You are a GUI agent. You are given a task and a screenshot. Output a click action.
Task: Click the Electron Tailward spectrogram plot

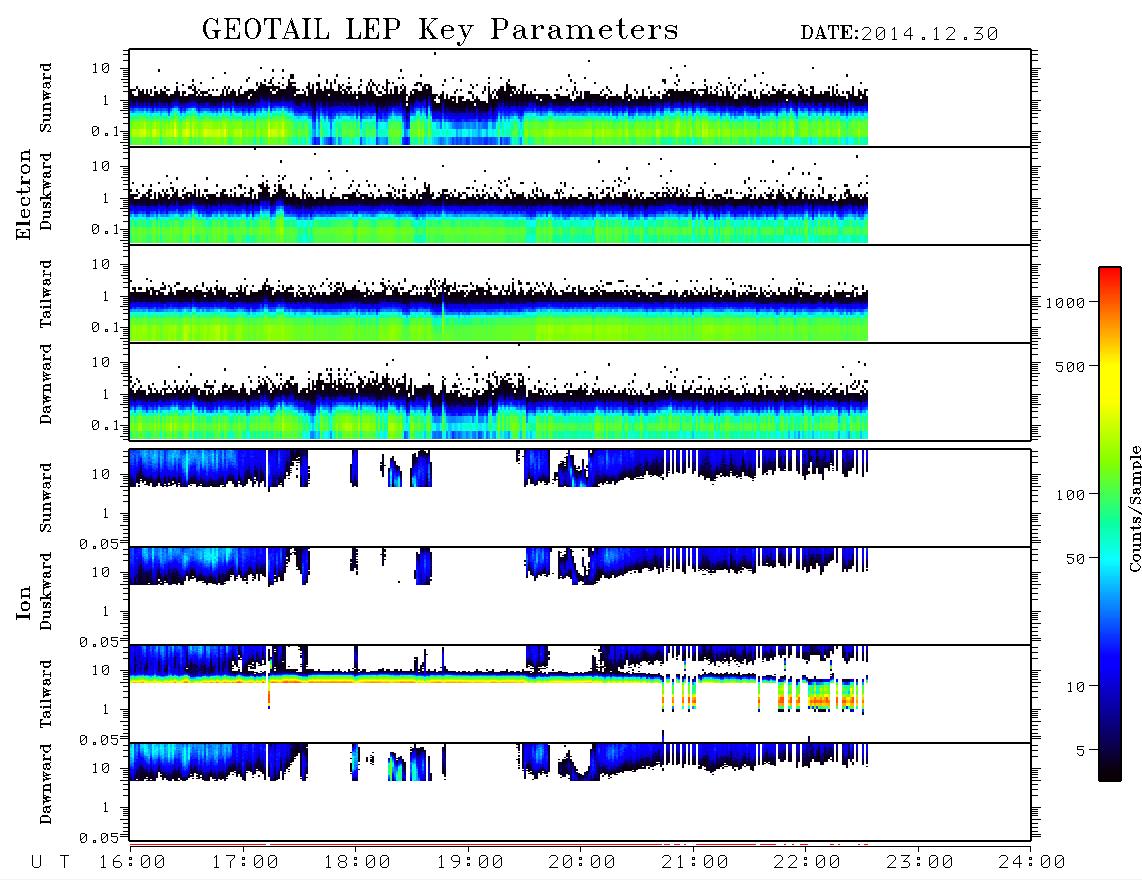click(580, 294)
